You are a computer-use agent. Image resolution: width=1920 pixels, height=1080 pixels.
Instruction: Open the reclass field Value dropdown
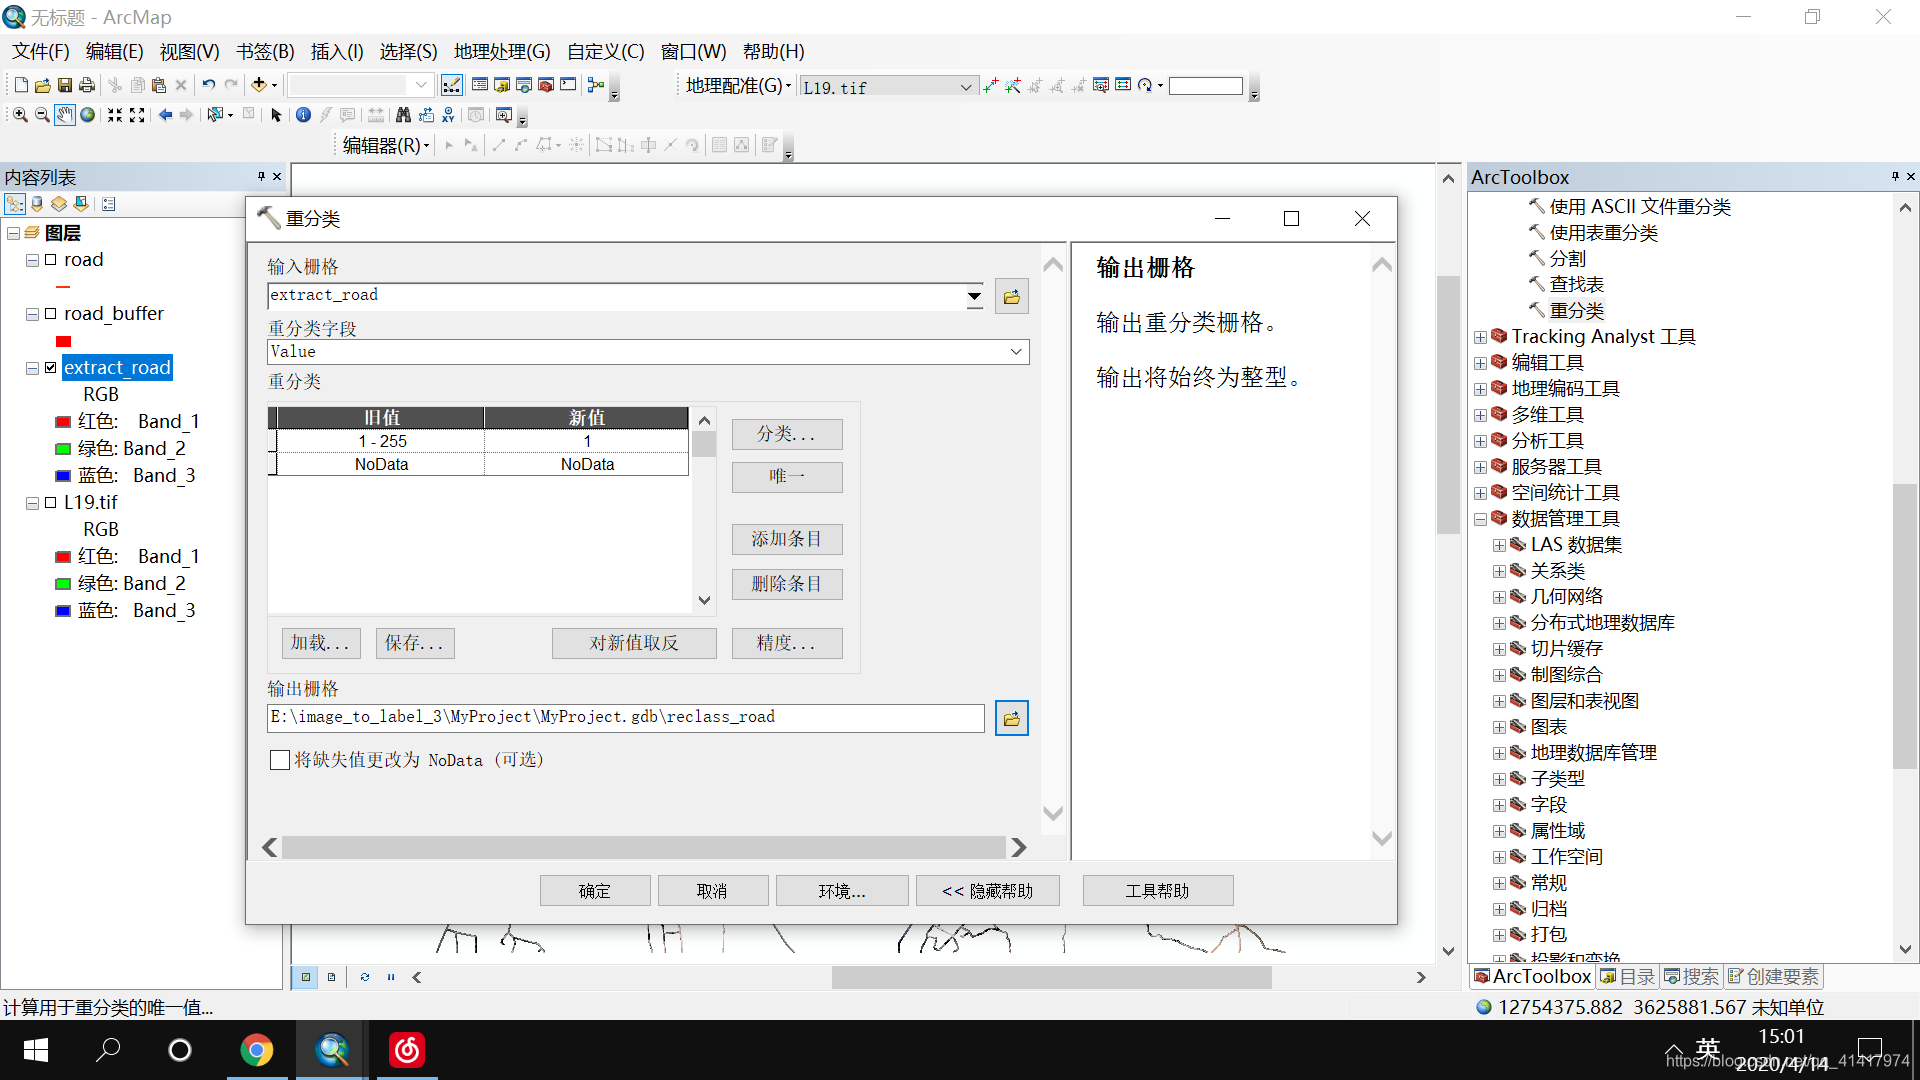[x=1015, y=352]
